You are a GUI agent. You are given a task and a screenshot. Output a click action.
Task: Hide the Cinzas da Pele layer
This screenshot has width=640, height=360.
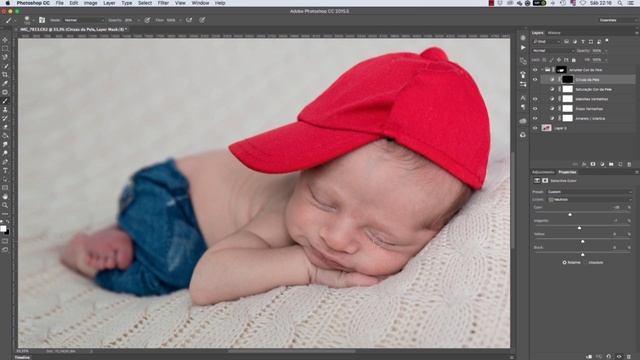tap(535, 80)
